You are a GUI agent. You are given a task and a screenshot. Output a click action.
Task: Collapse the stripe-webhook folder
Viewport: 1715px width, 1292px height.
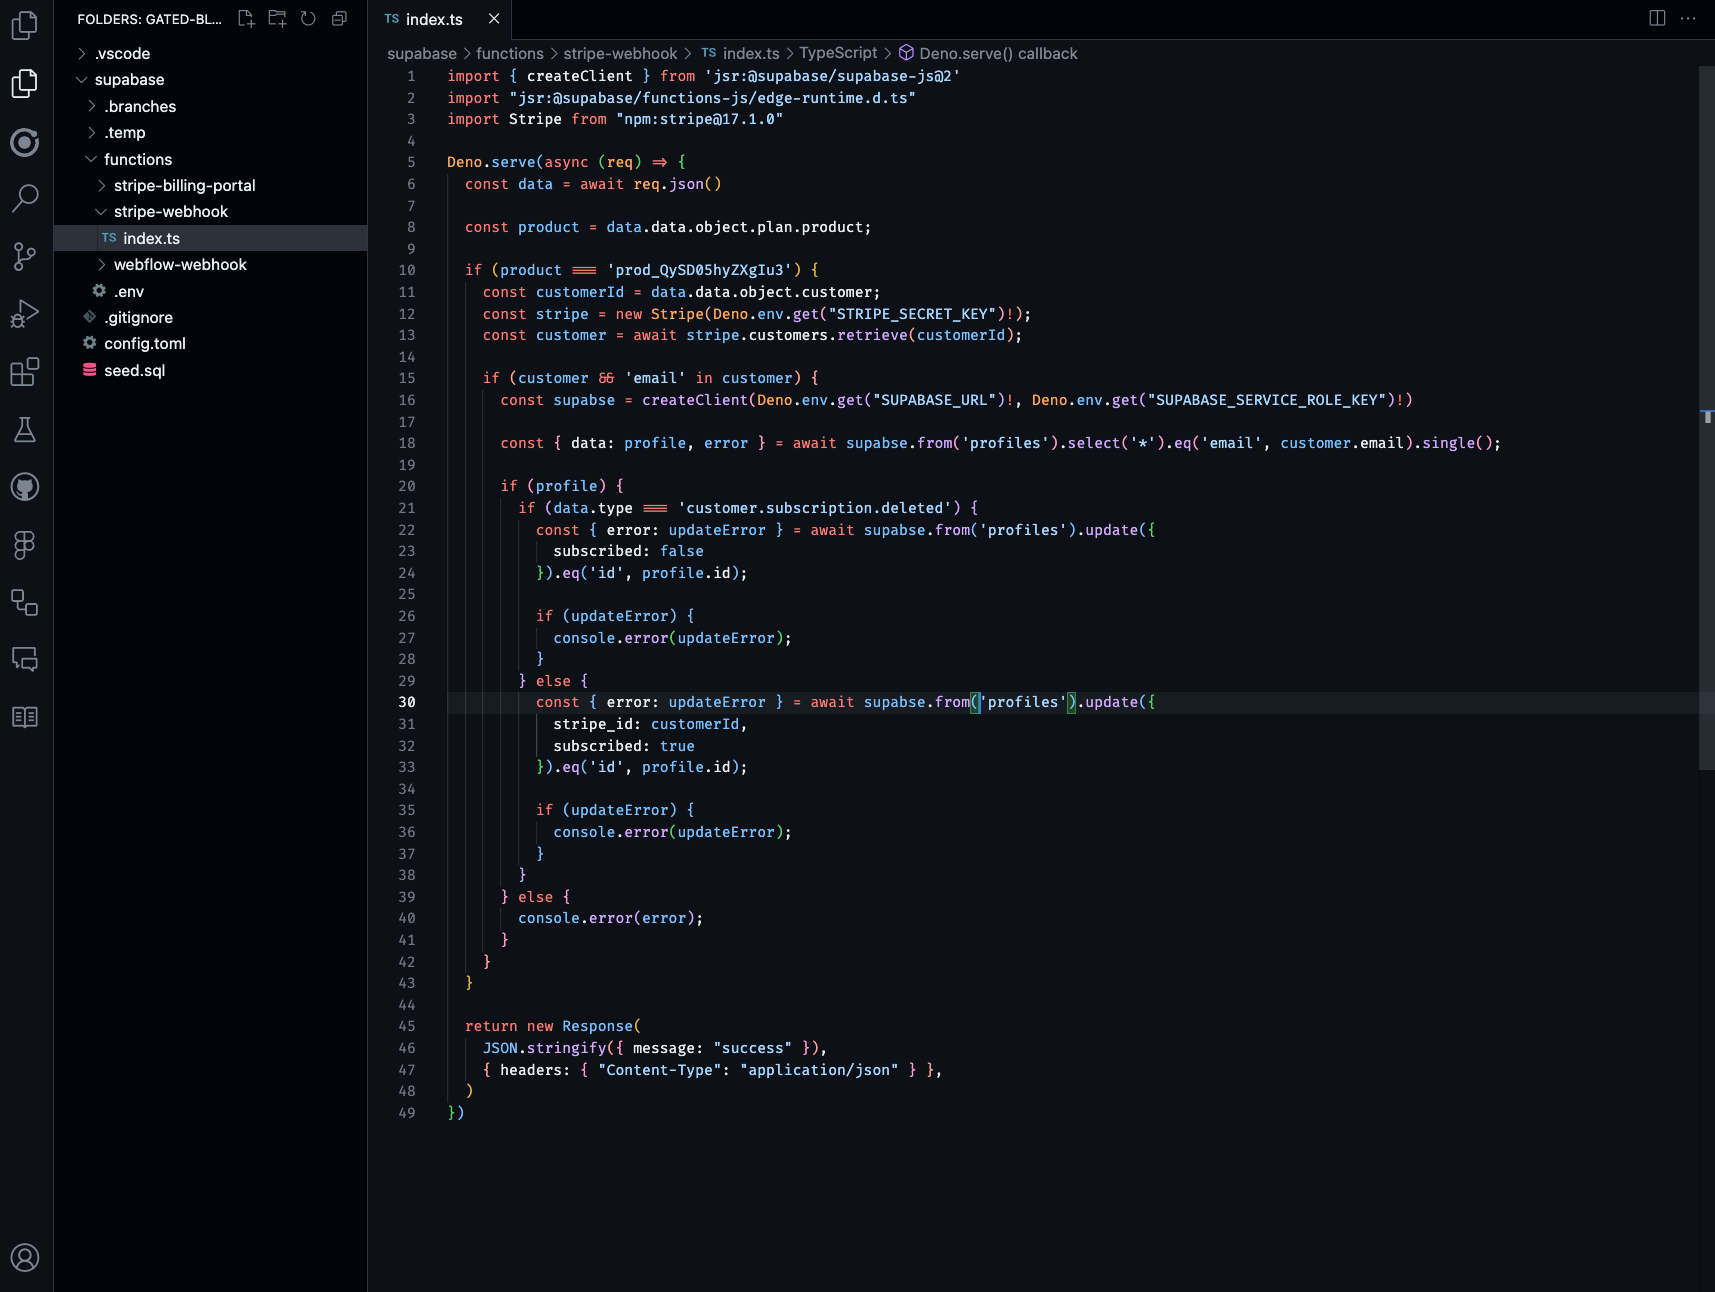point(210,212)
